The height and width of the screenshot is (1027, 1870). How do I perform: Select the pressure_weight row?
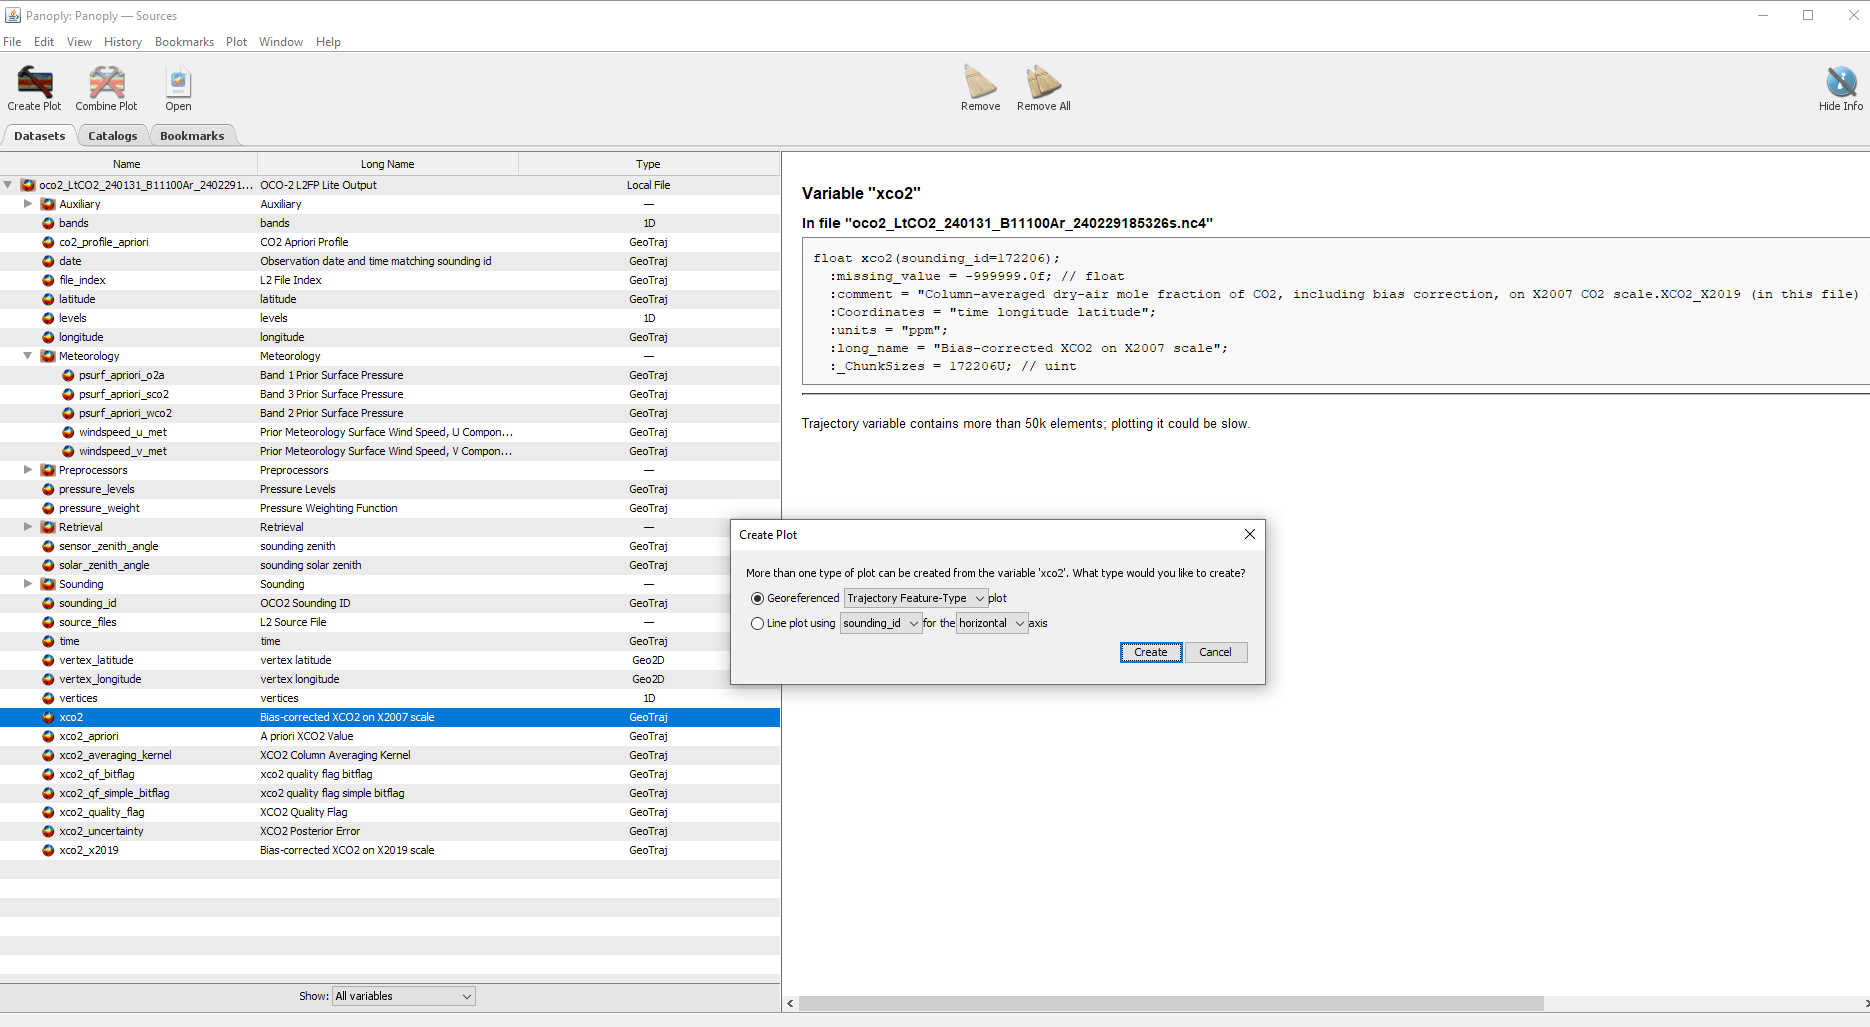[390, 508]
